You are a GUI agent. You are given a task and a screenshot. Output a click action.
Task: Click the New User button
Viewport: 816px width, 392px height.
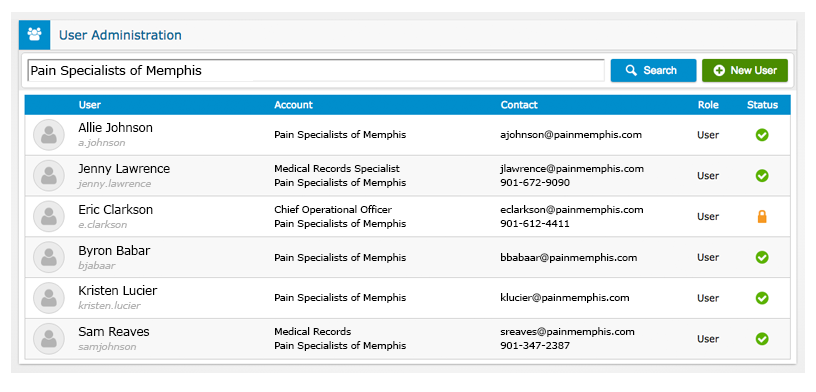tap(745, 70)
